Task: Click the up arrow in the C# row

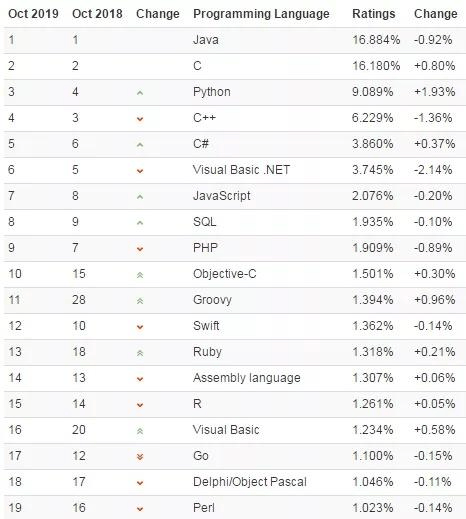Action: pyautogui.click(x=140, y=145)
